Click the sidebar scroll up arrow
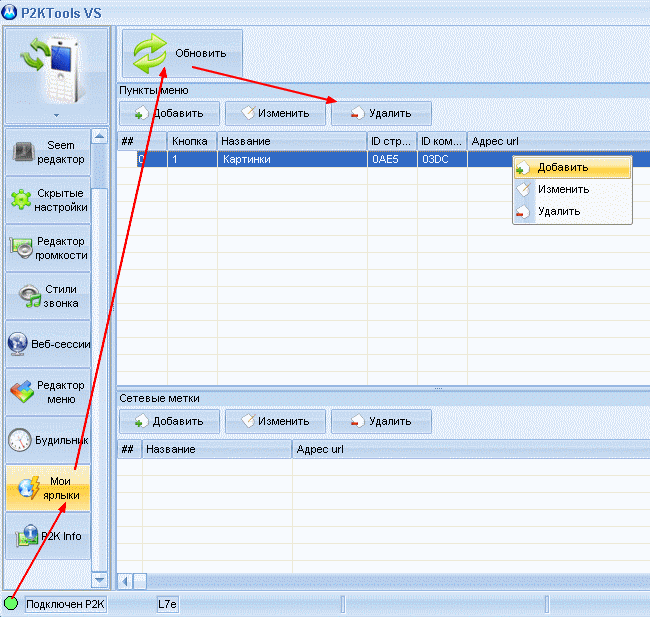Image resolution: width=650 pixels, height=617 pixels. point(99,136)
